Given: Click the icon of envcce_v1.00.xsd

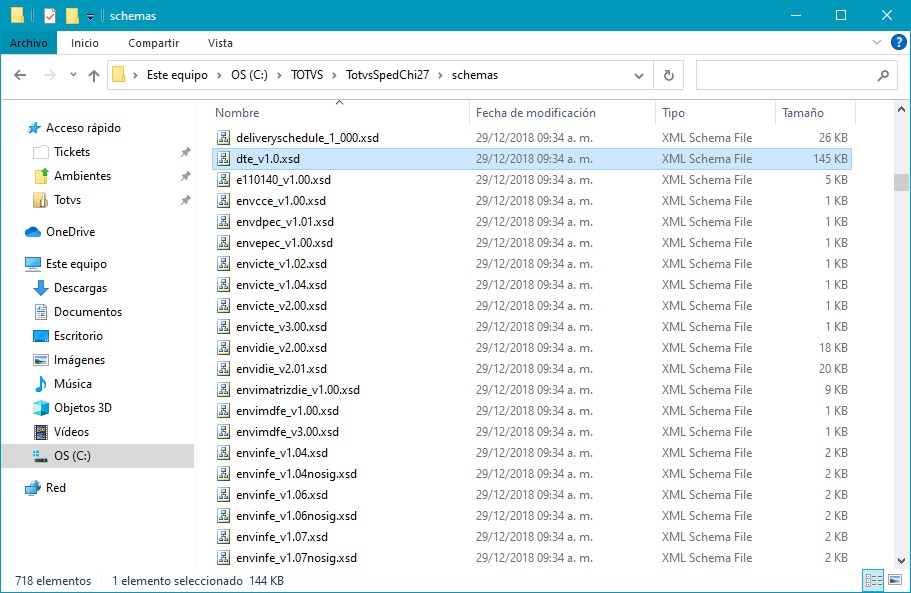Looking at the screenshot, I should coord(224,200).
